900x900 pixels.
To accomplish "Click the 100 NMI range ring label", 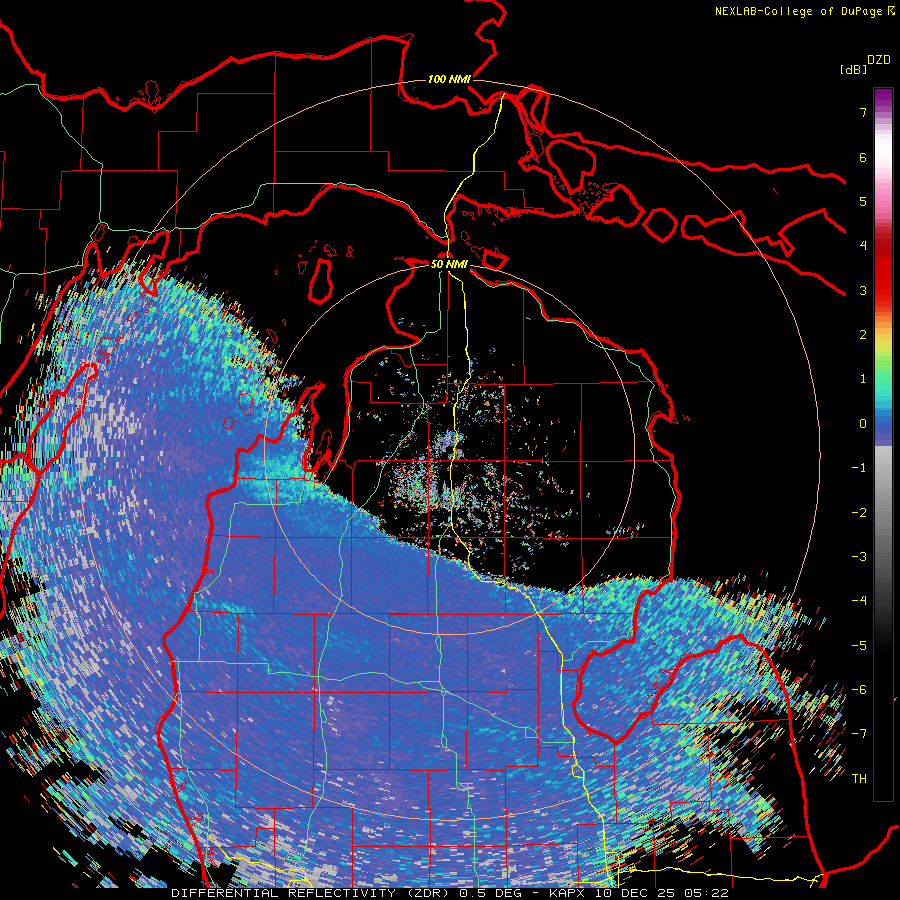I will [x=449, y=79].
